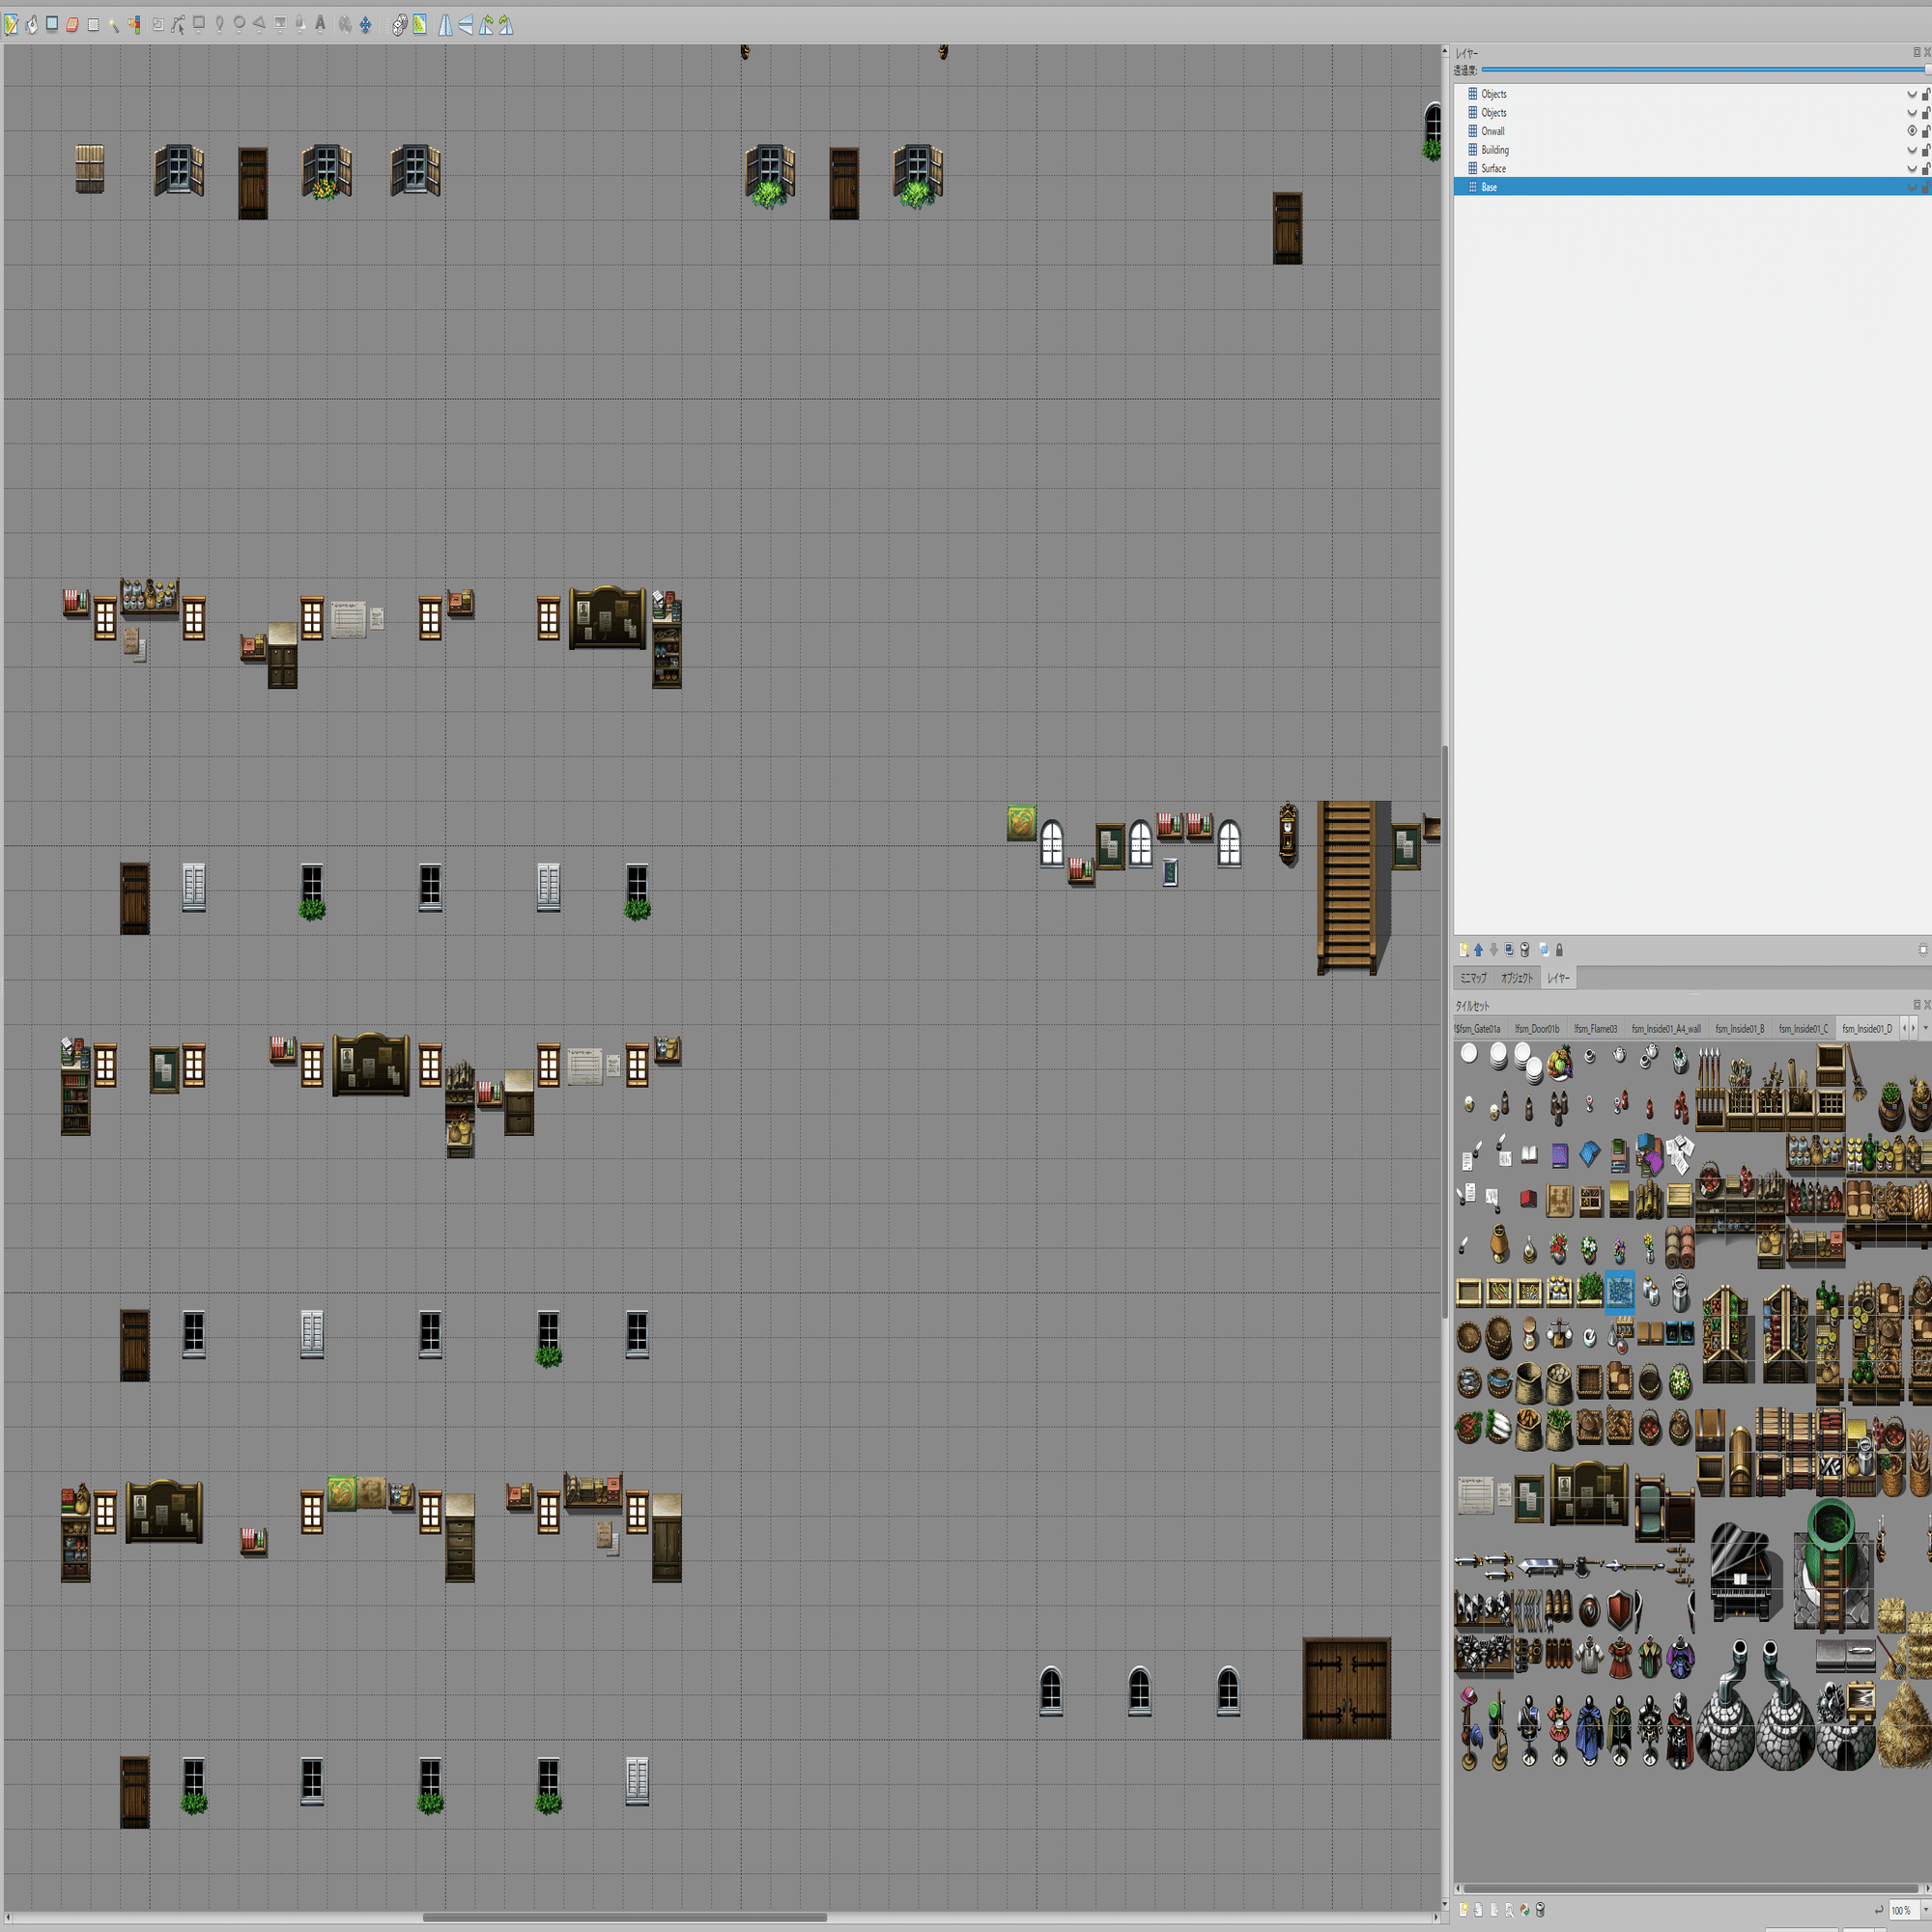
Task: Select the Eraser tool
Action: point(72,25)
